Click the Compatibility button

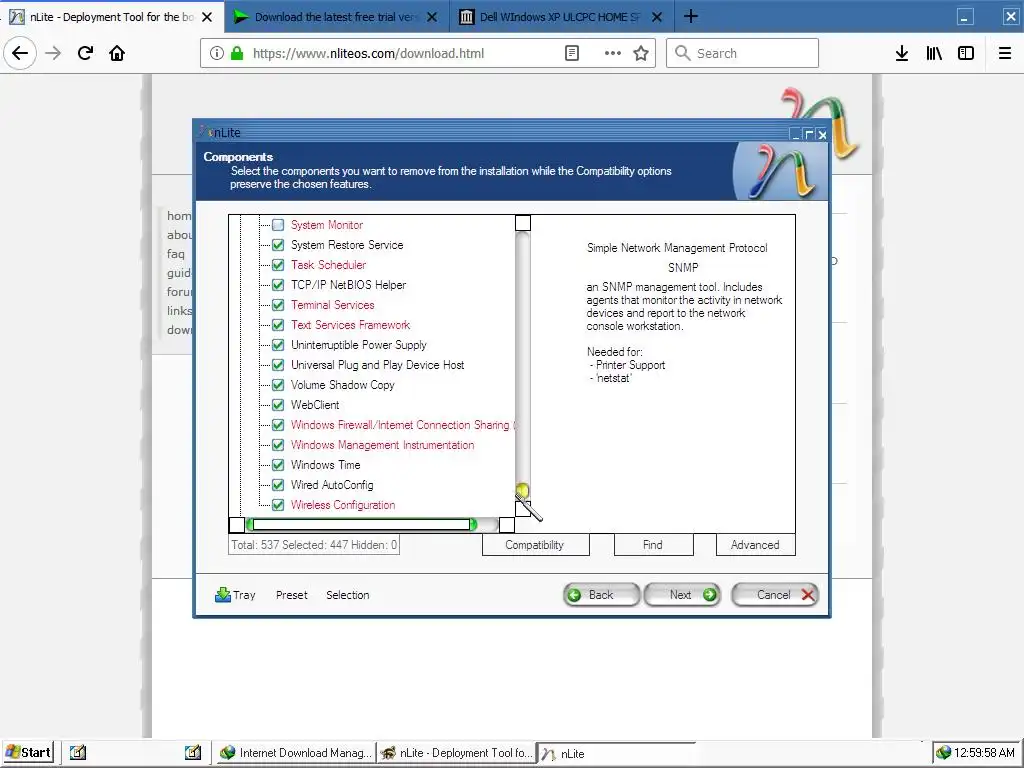536,545
